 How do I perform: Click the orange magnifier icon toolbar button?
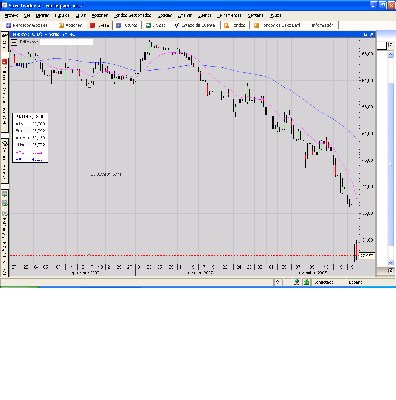point(235,25)
